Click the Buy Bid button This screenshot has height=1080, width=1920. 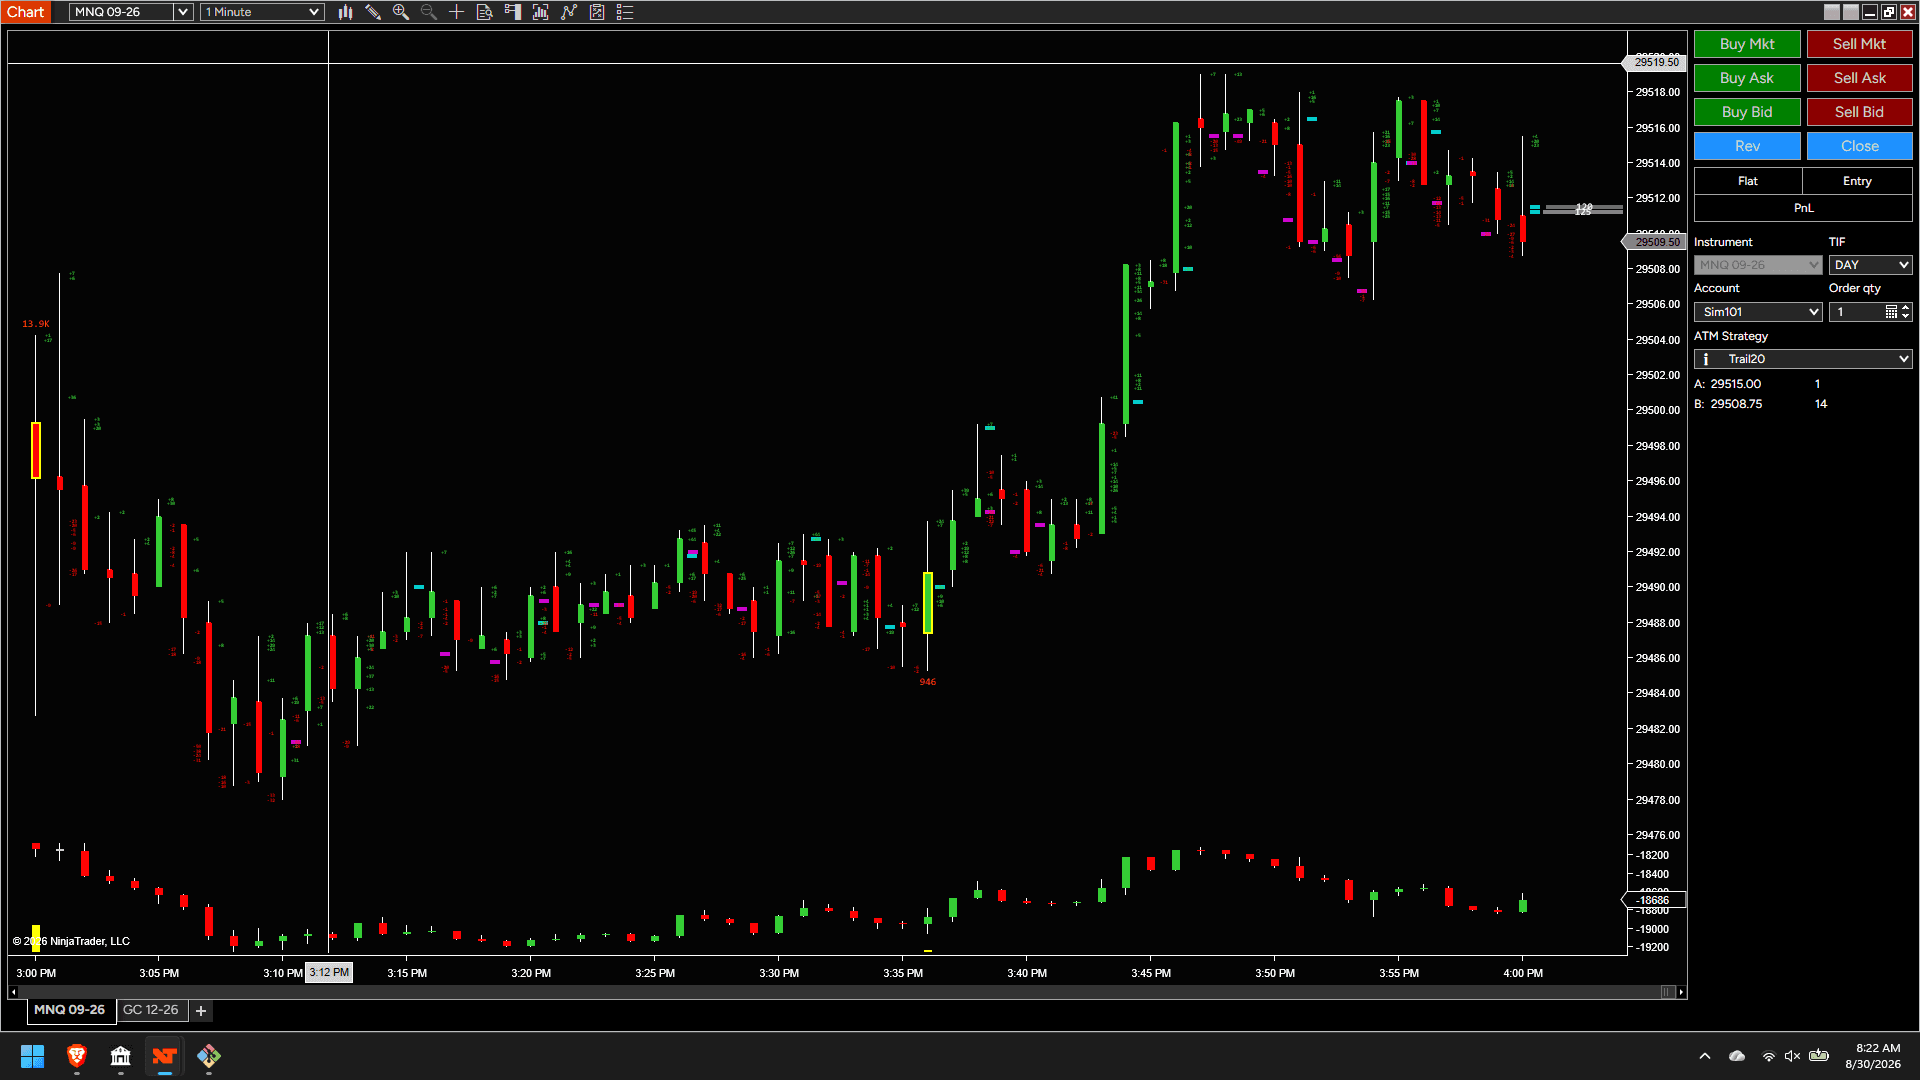click(1747, 112)
